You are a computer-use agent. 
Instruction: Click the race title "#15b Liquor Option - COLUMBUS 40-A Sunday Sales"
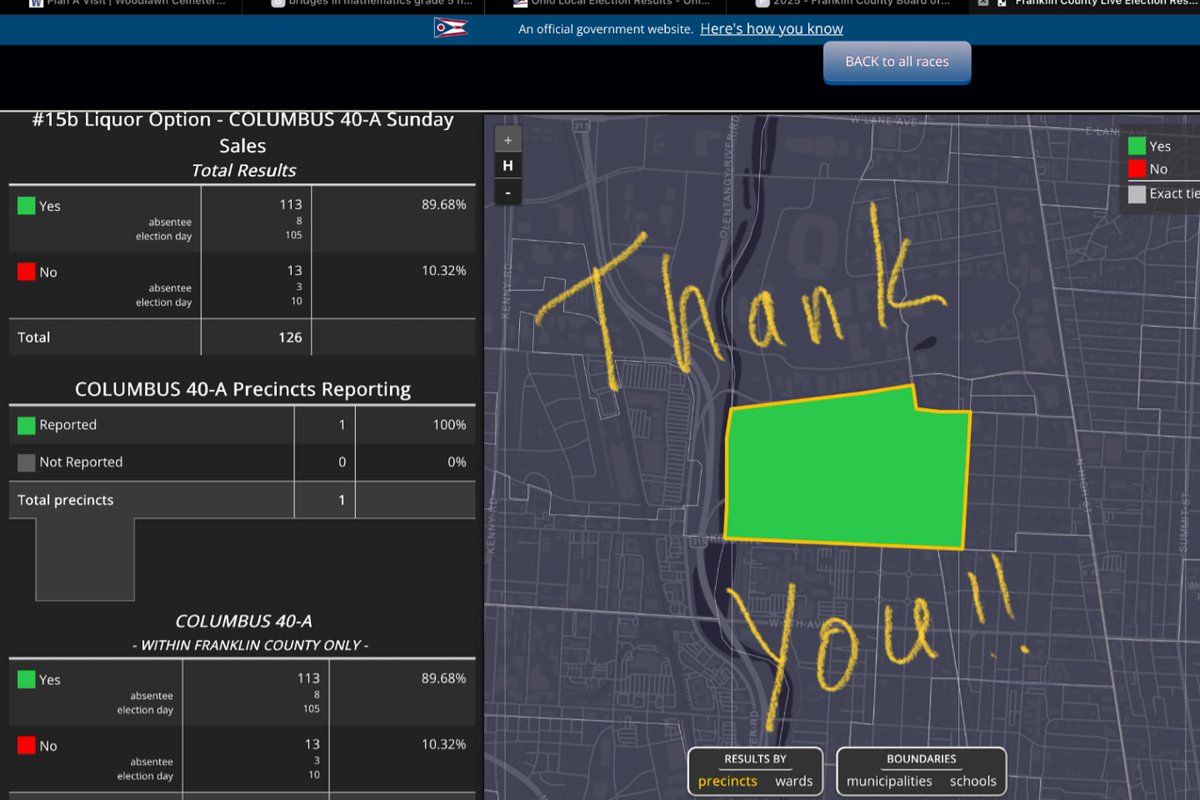(x=243, y=132)
